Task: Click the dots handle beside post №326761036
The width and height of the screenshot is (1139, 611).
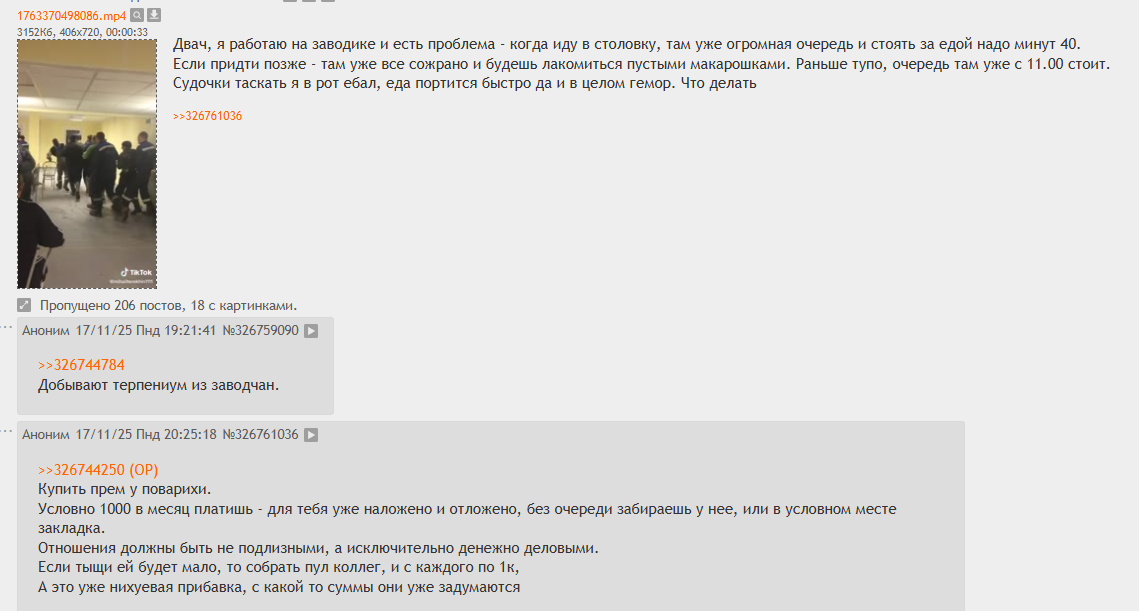Action: [x=7, y=431]
